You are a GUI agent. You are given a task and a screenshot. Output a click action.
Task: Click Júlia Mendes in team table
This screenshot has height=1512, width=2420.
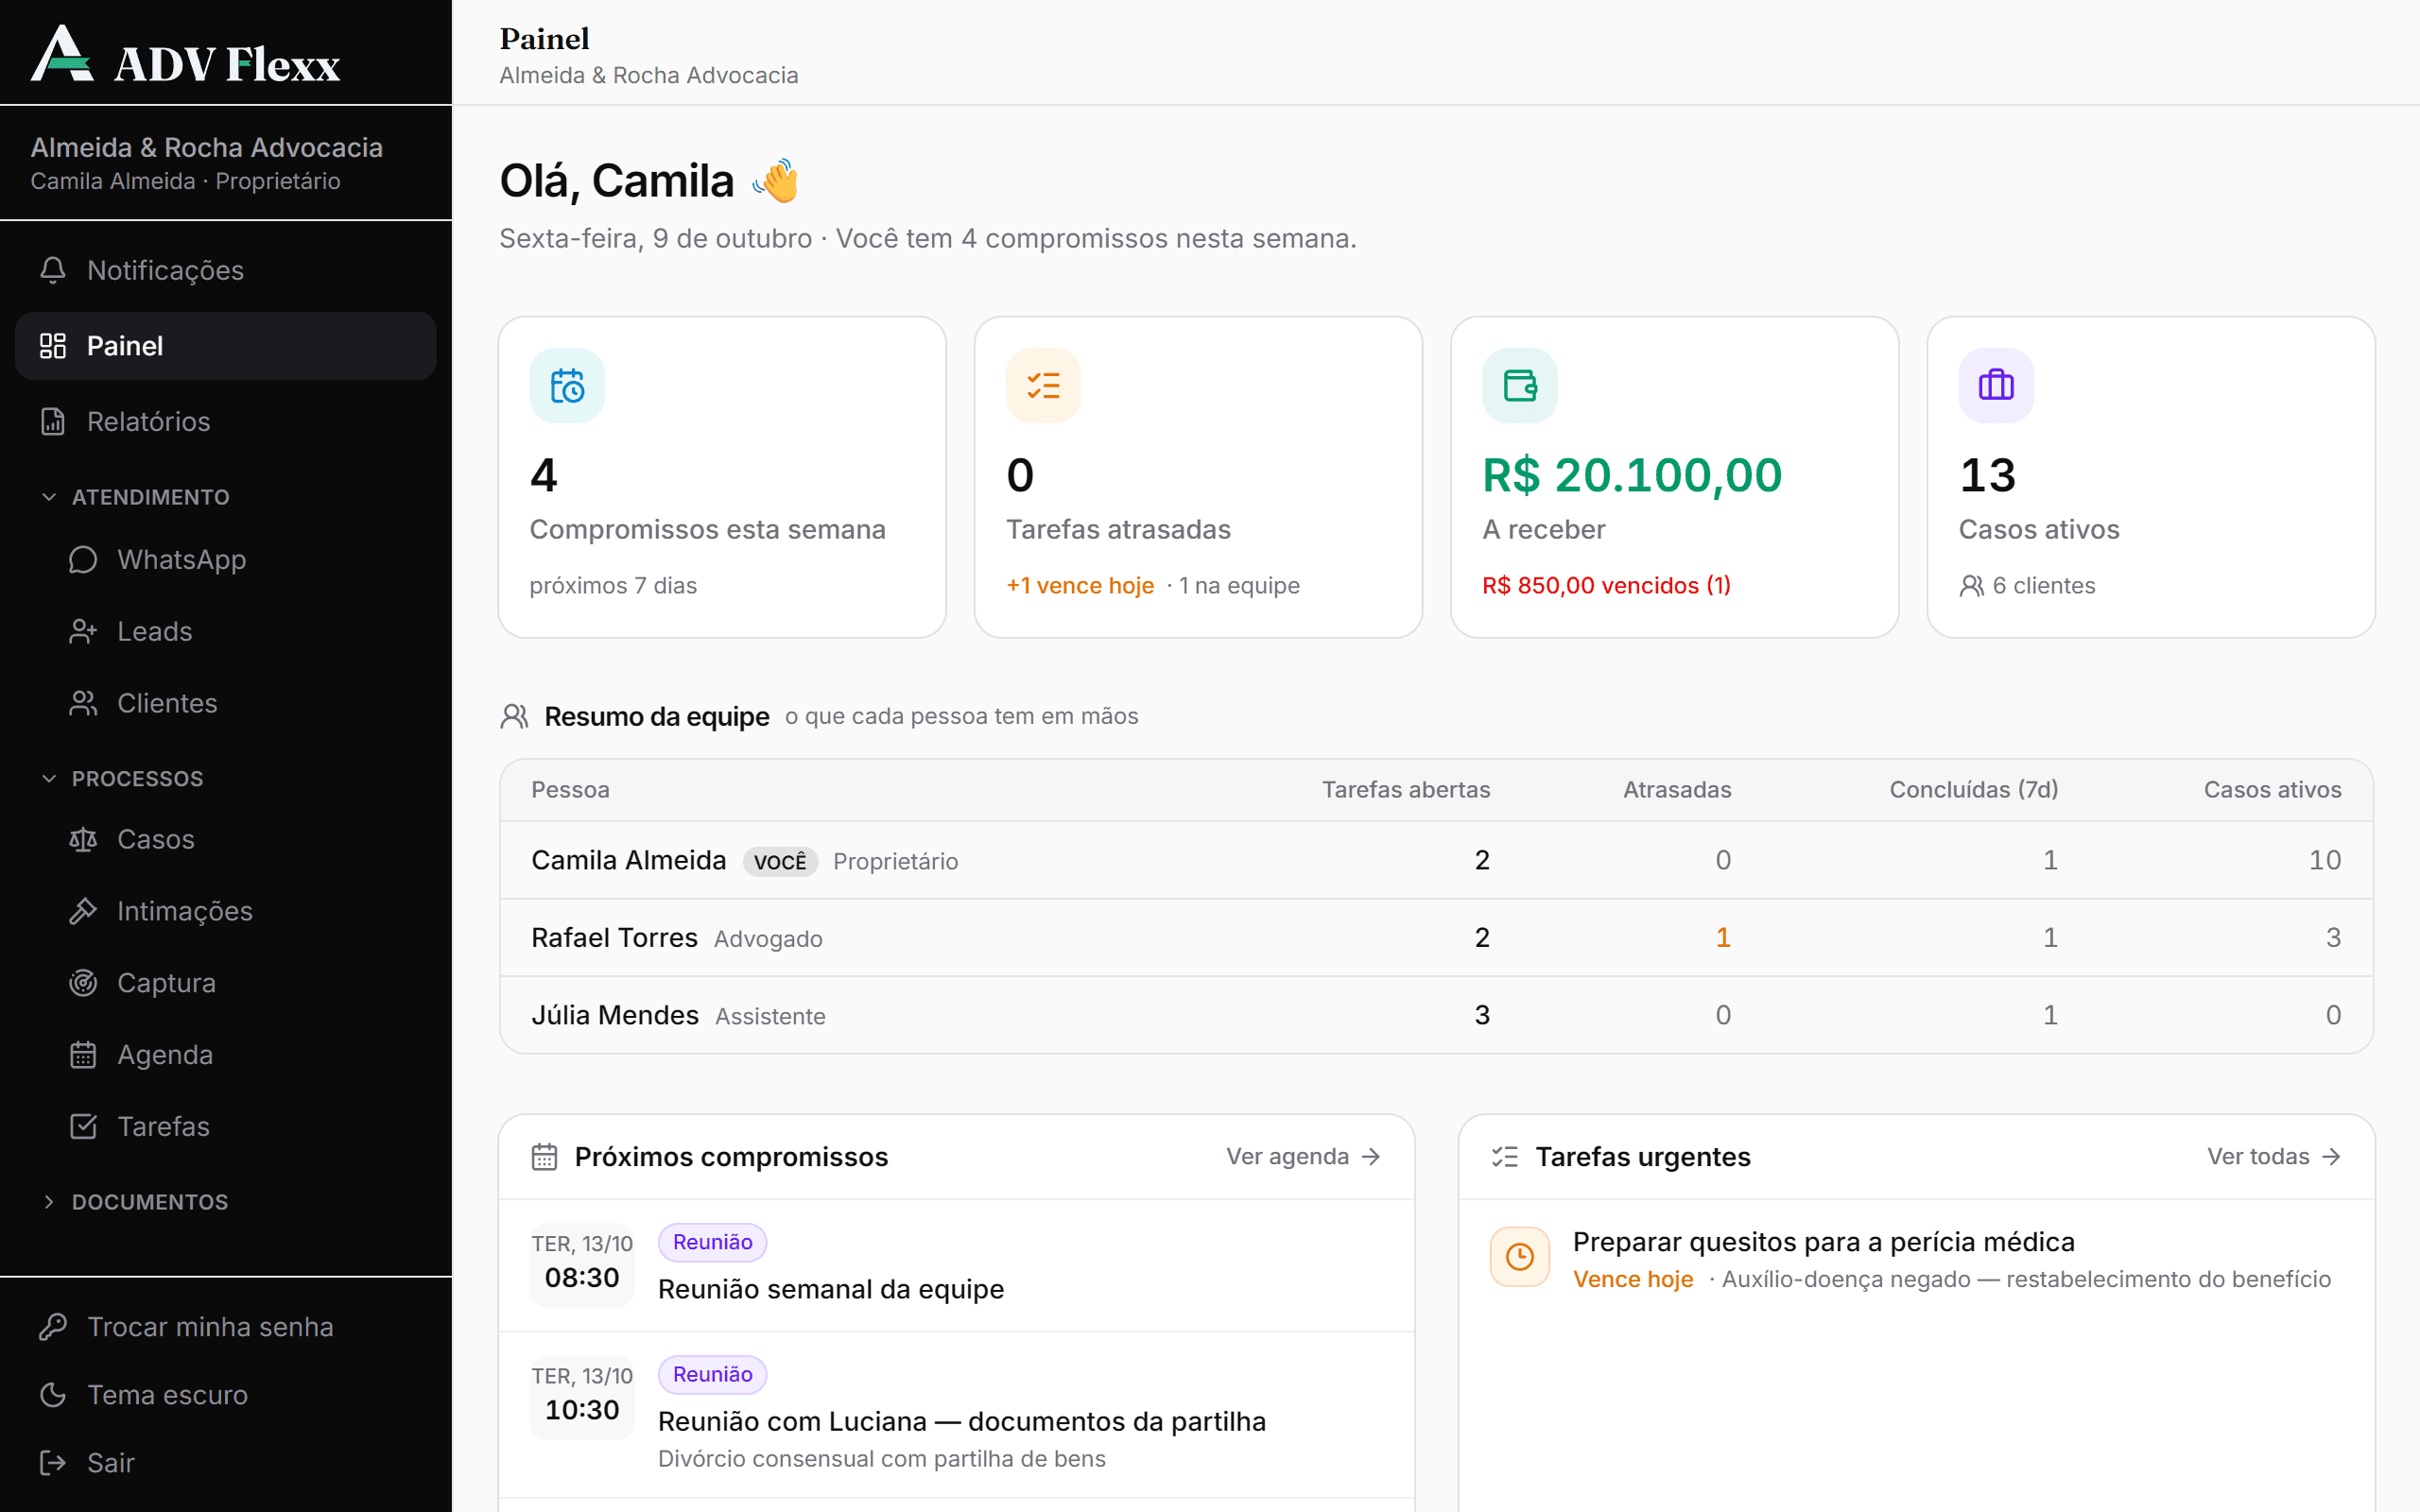[x=615, y=1015]
